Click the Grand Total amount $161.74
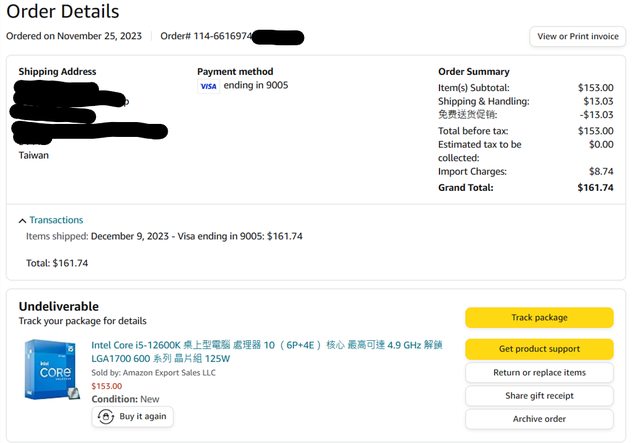Viewport: 640px width, 443px height. point(595,188)
